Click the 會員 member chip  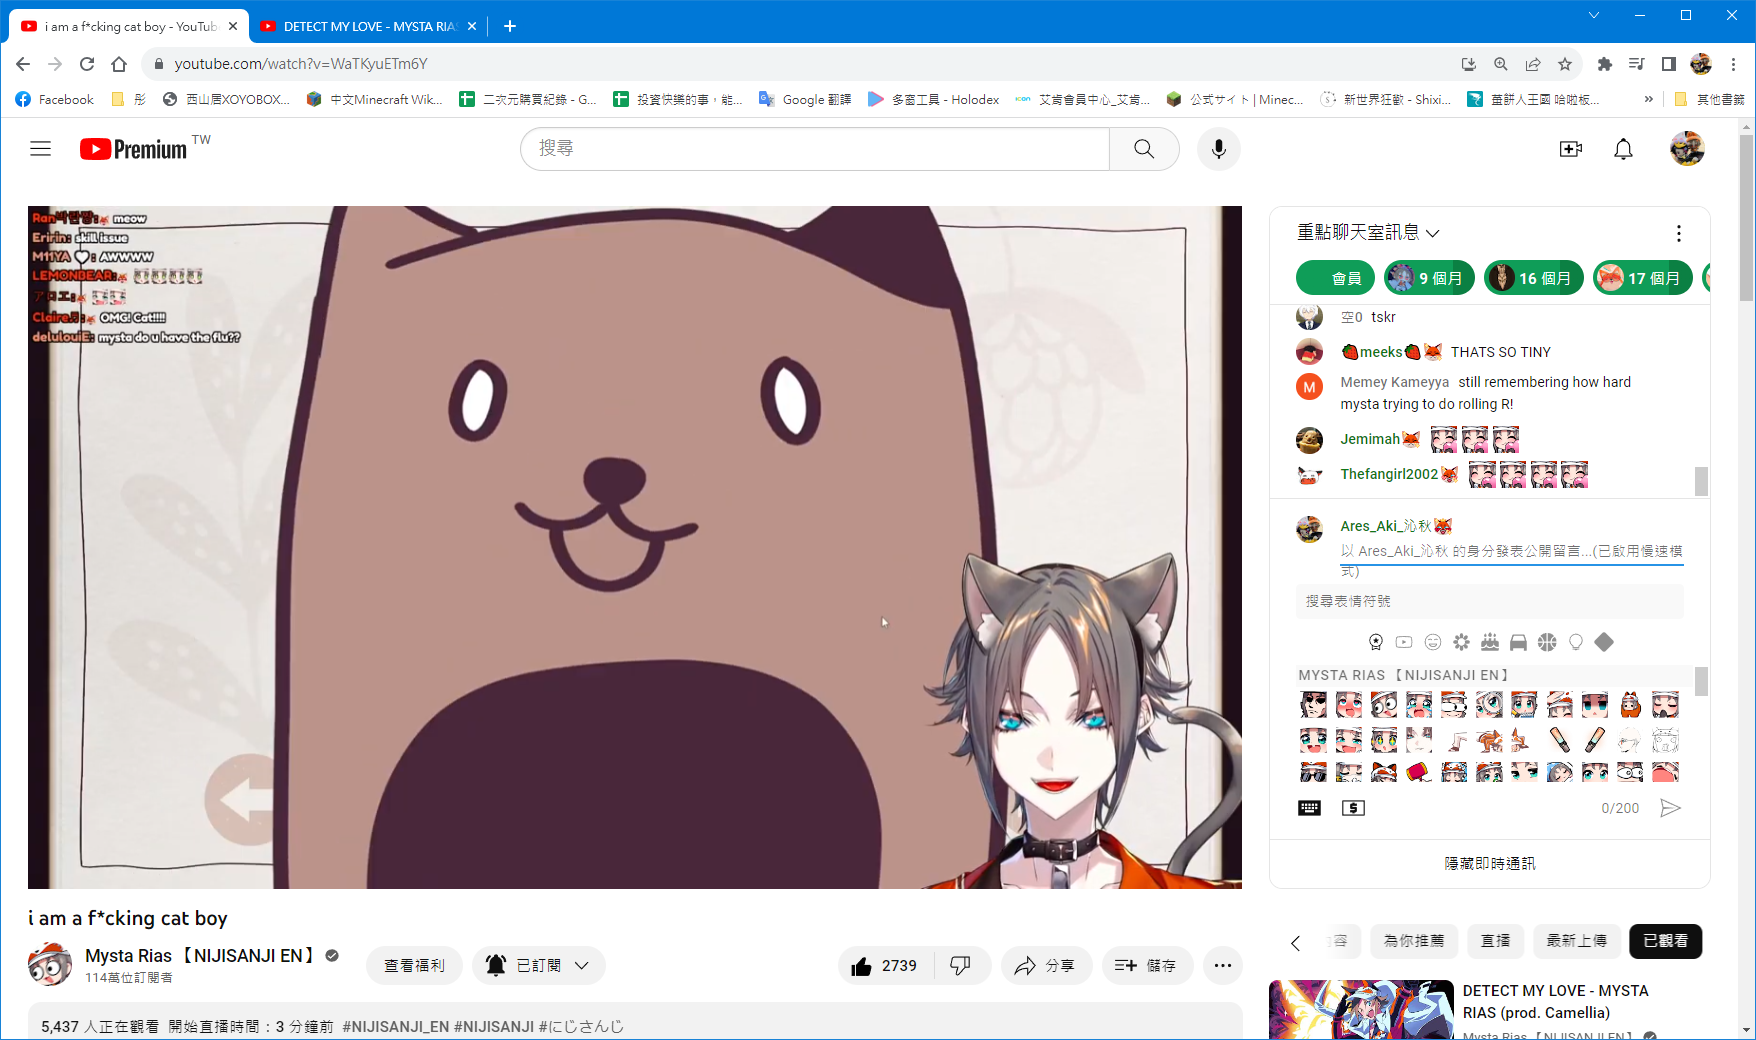(x=1335, y=278)
